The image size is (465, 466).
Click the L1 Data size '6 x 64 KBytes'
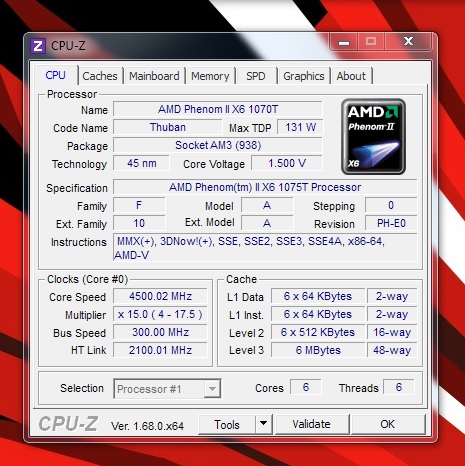(x=318, y=296)
